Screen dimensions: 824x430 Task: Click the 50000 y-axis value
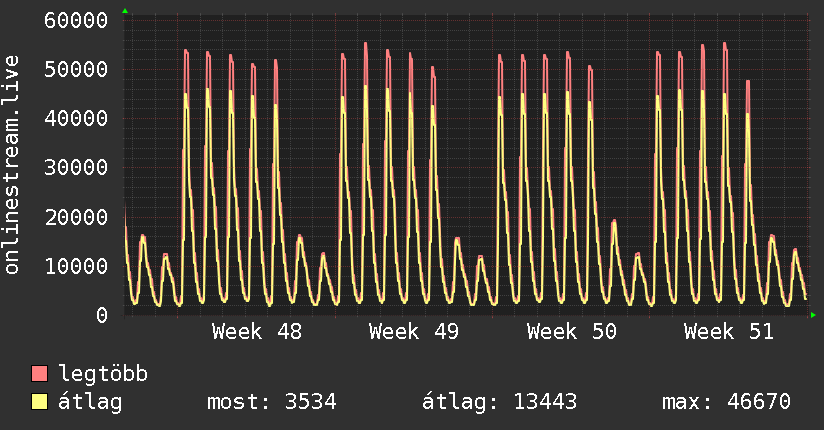[76, 69]
